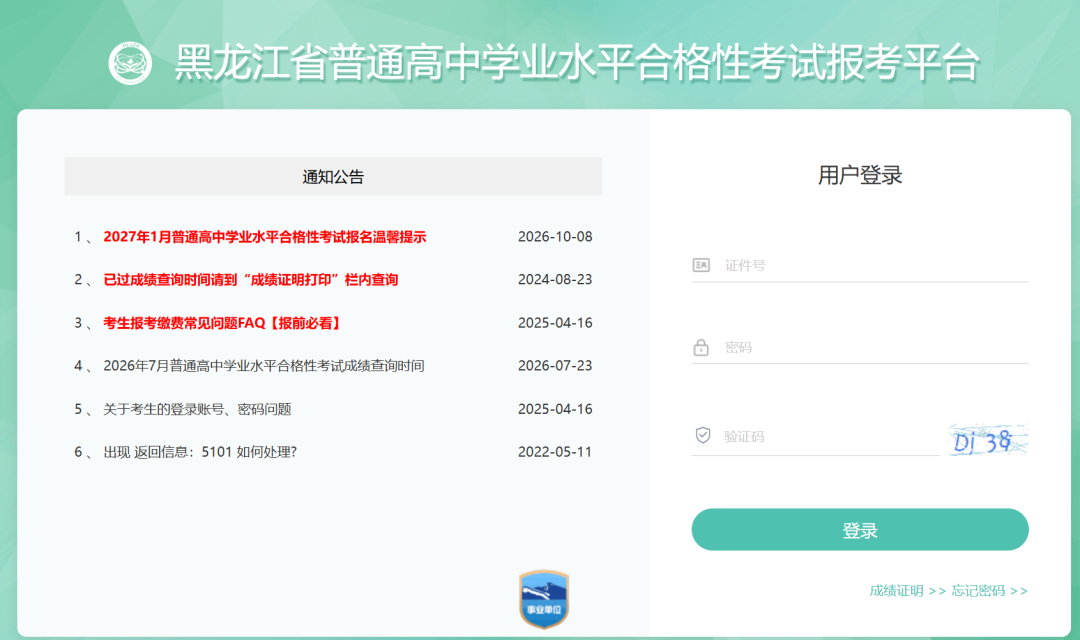Click the platform logo emblem in header
The width and height of the screenshot is (1080, 640).
(x=130, y=63)
